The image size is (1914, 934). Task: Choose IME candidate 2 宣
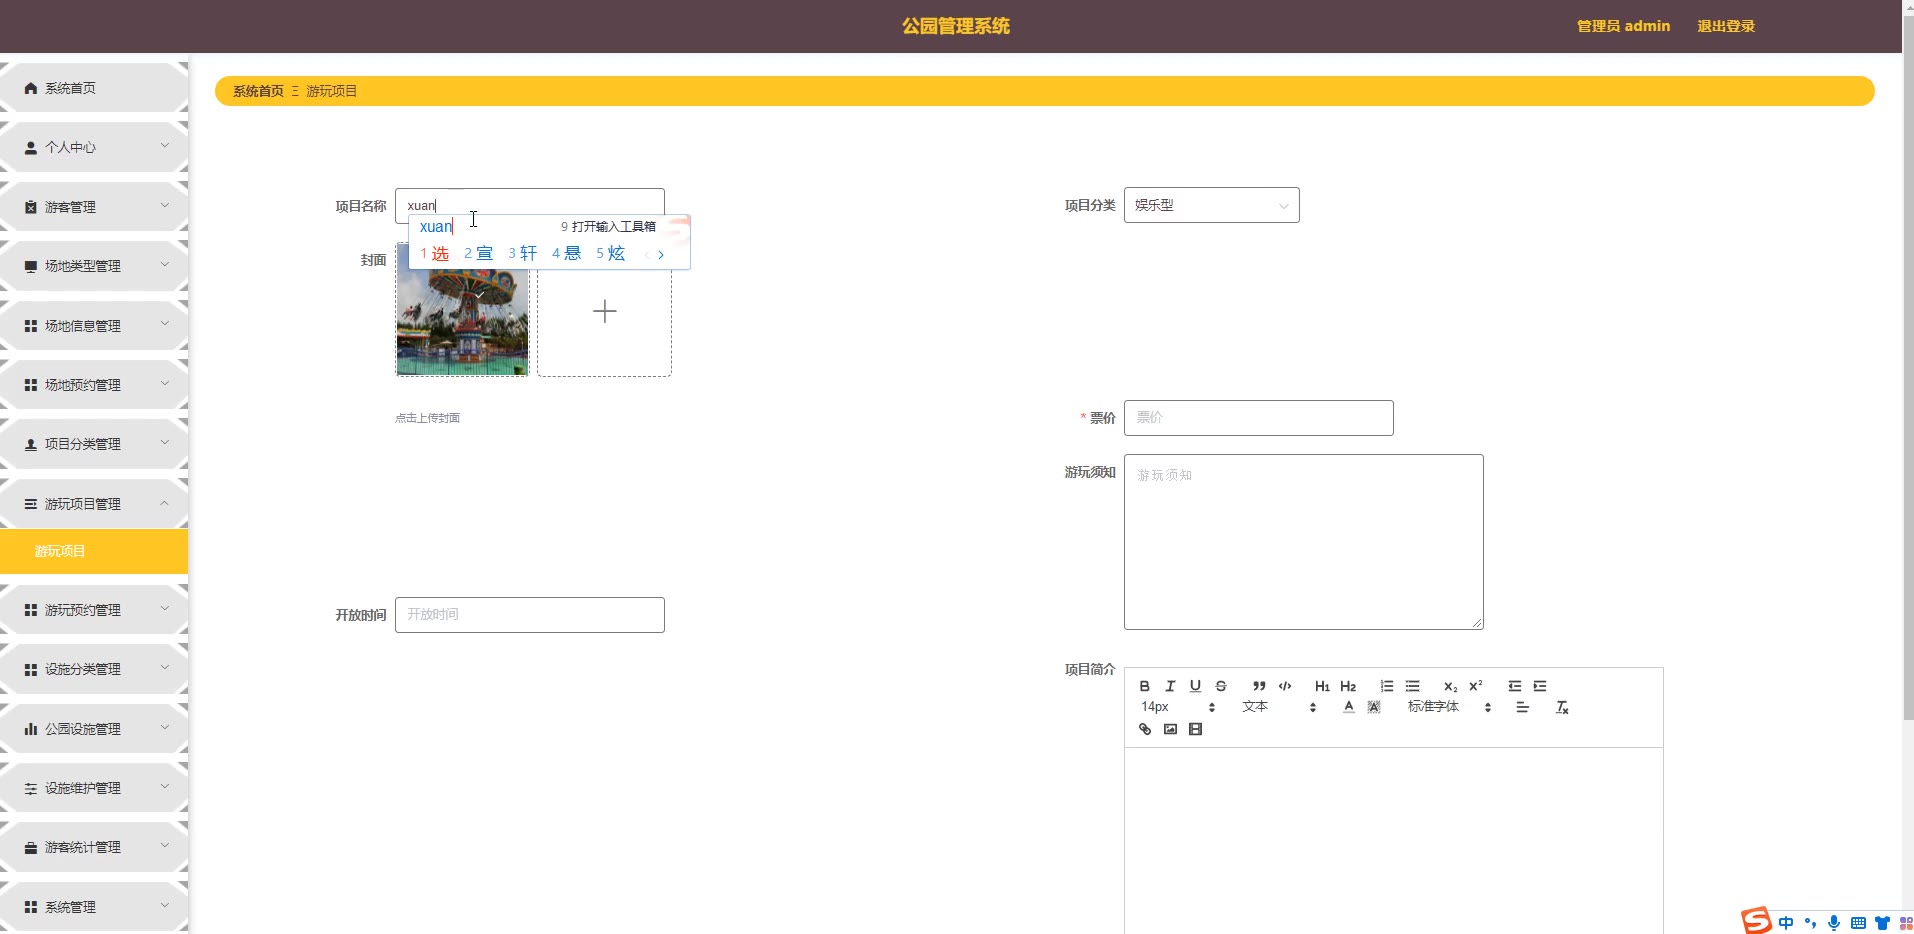(479, 254)
